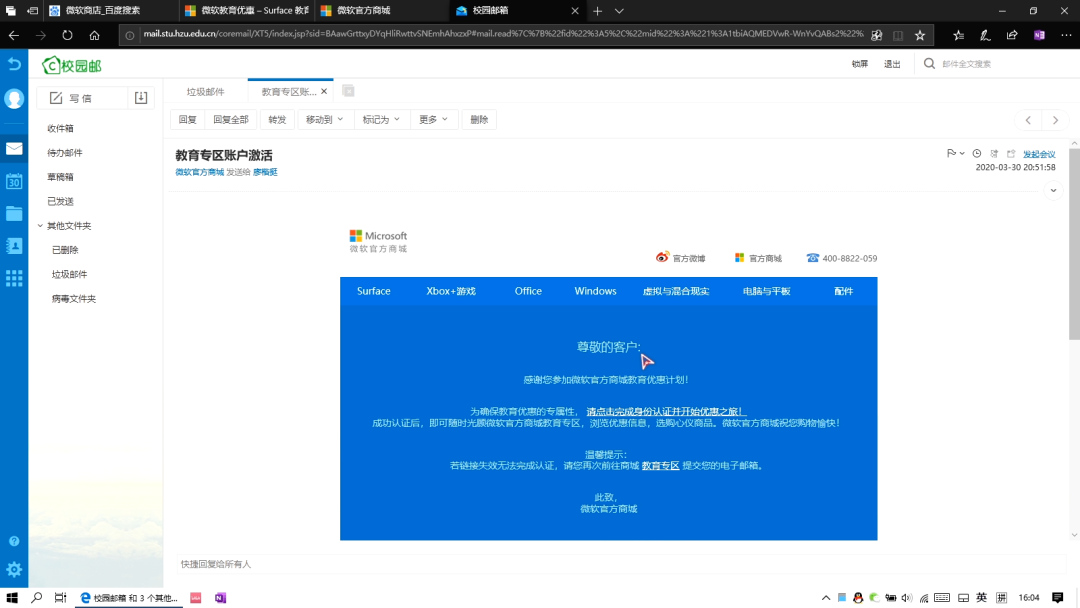This screenshot has width=1080, height=608.
Task: Click the mail pane vertical scrollbar
Action: (x=1074, y=243)
